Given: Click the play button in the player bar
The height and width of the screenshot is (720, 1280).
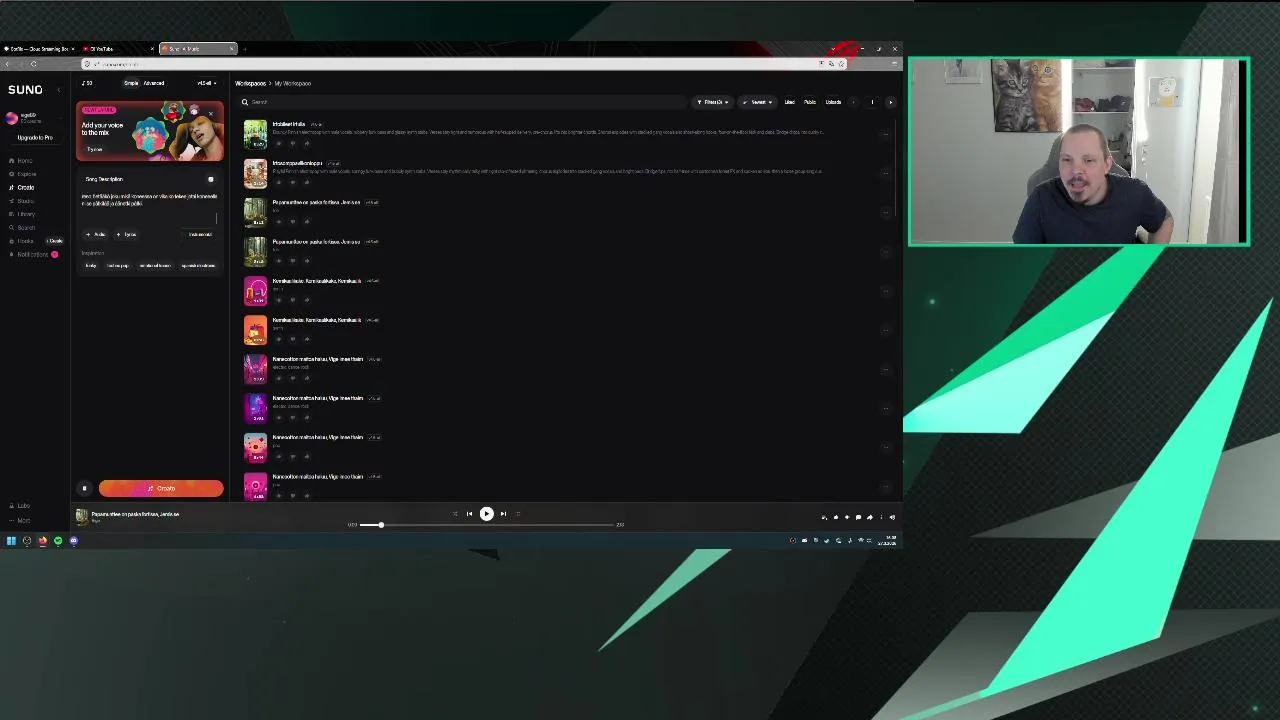Looking at the screenshot, I should click(x=486, y=514).
